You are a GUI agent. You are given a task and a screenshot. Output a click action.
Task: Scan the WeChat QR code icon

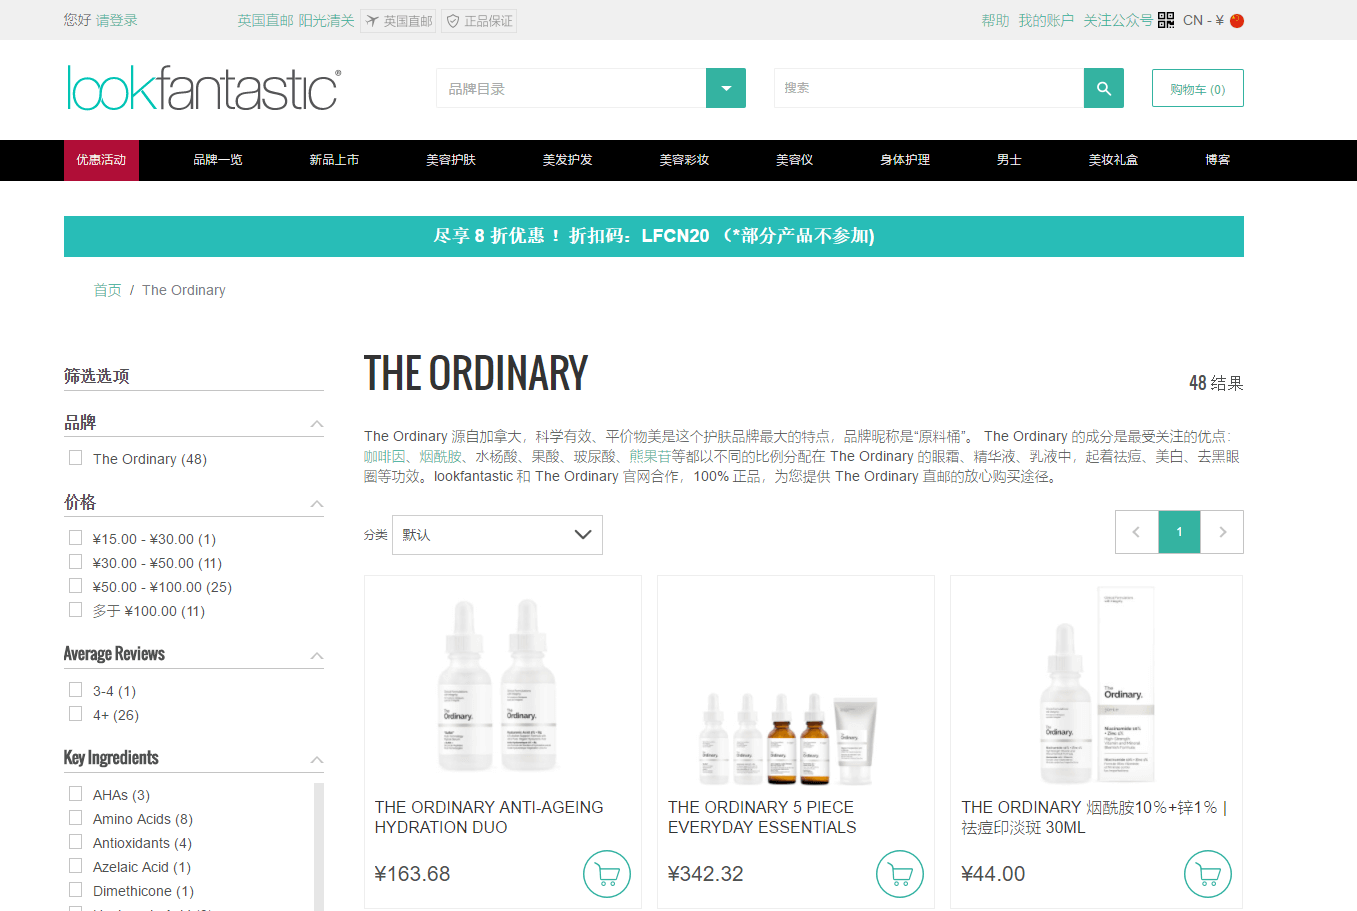1166,20
